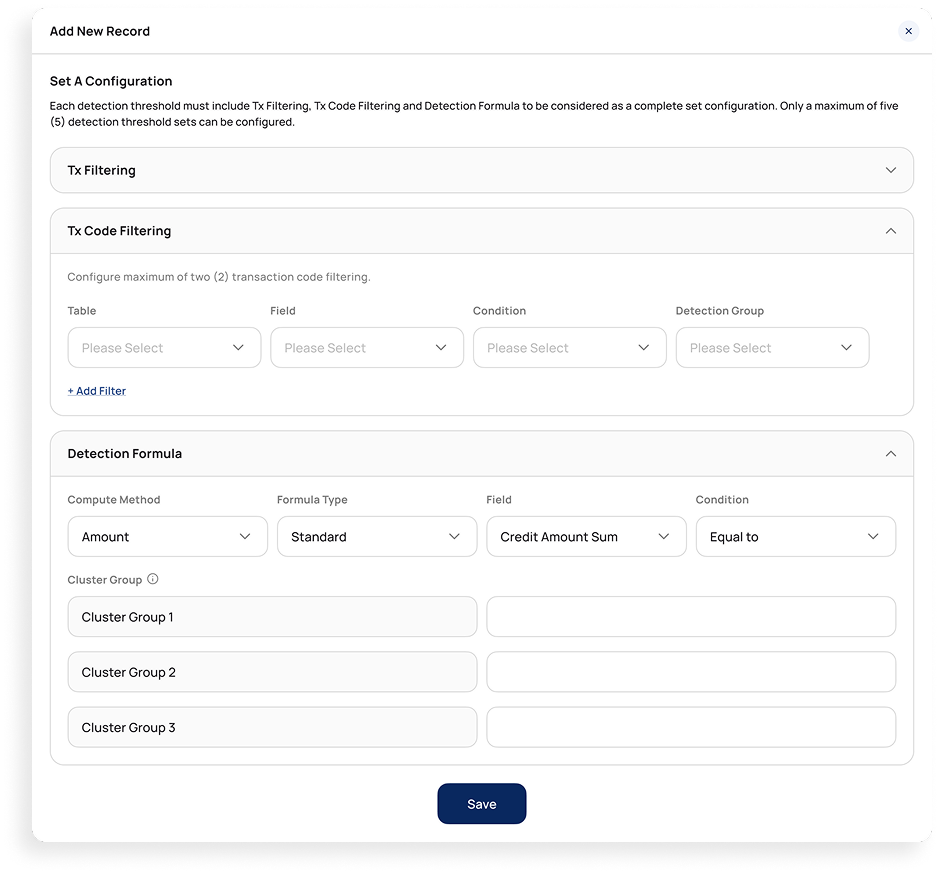Click the Save button
The height and width of the screenshot is (874, 940).
[481, 804]
